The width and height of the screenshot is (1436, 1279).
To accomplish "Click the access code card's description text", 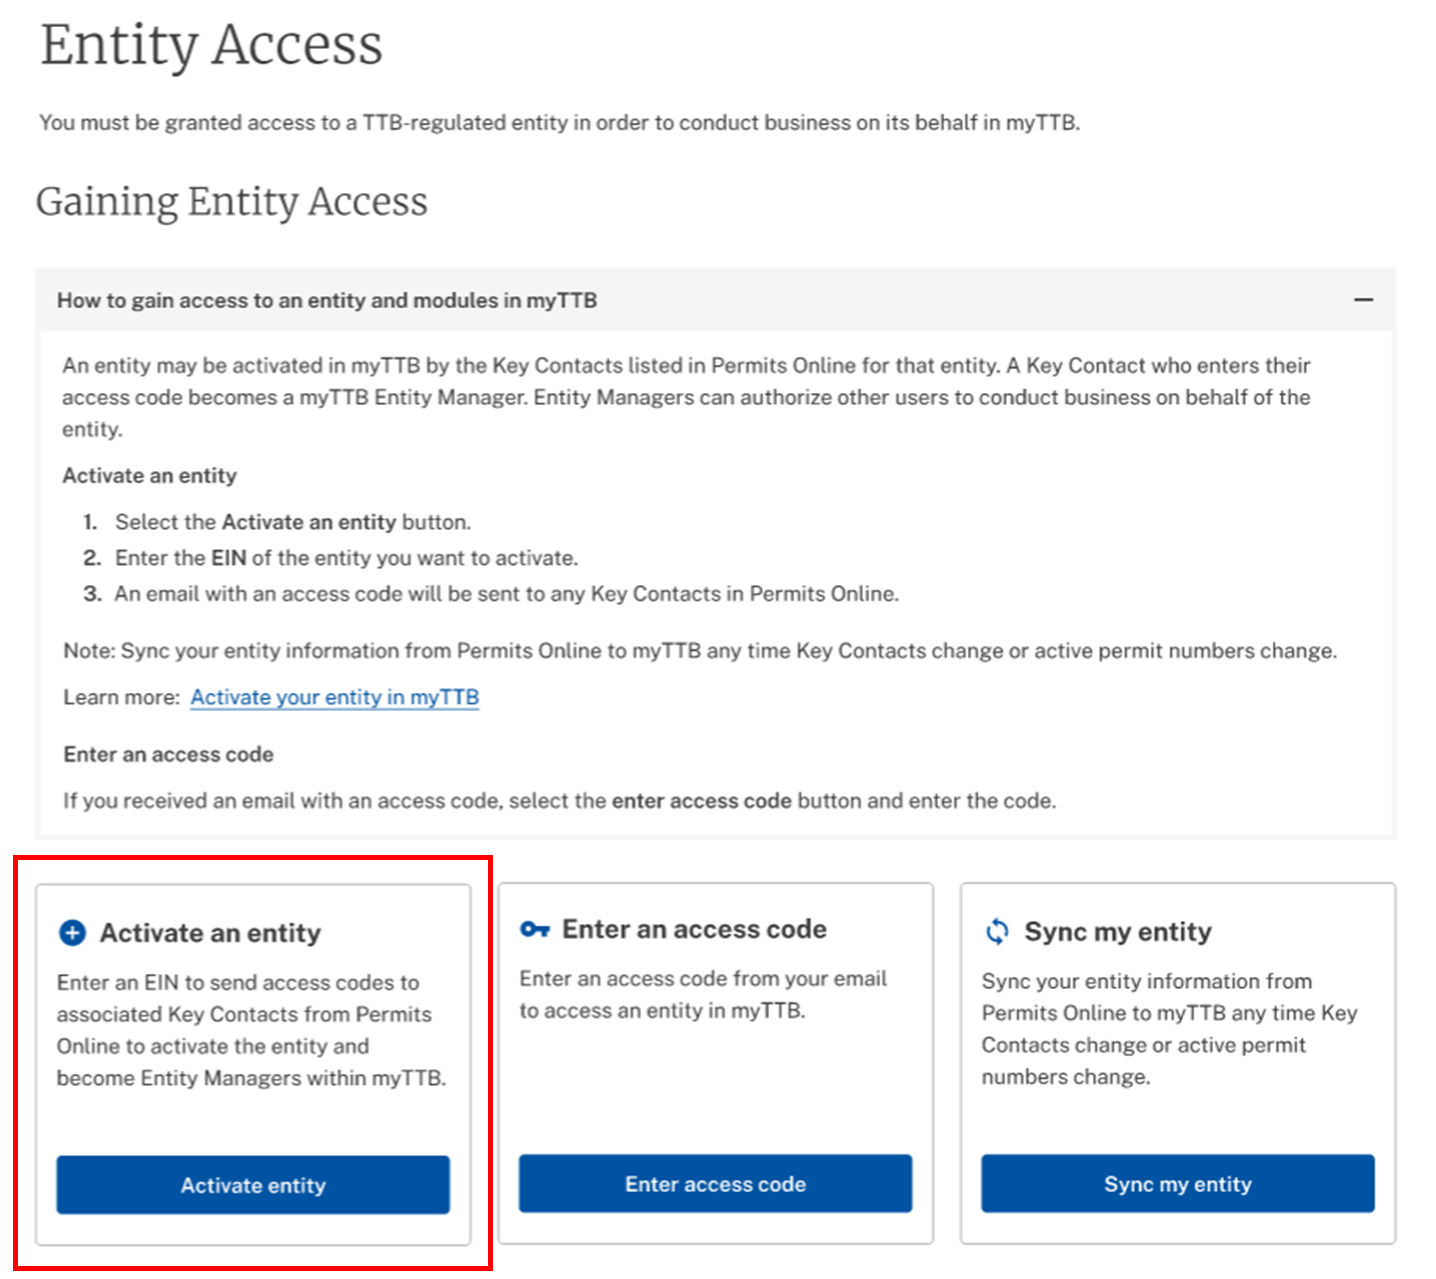I will point(702,994).
